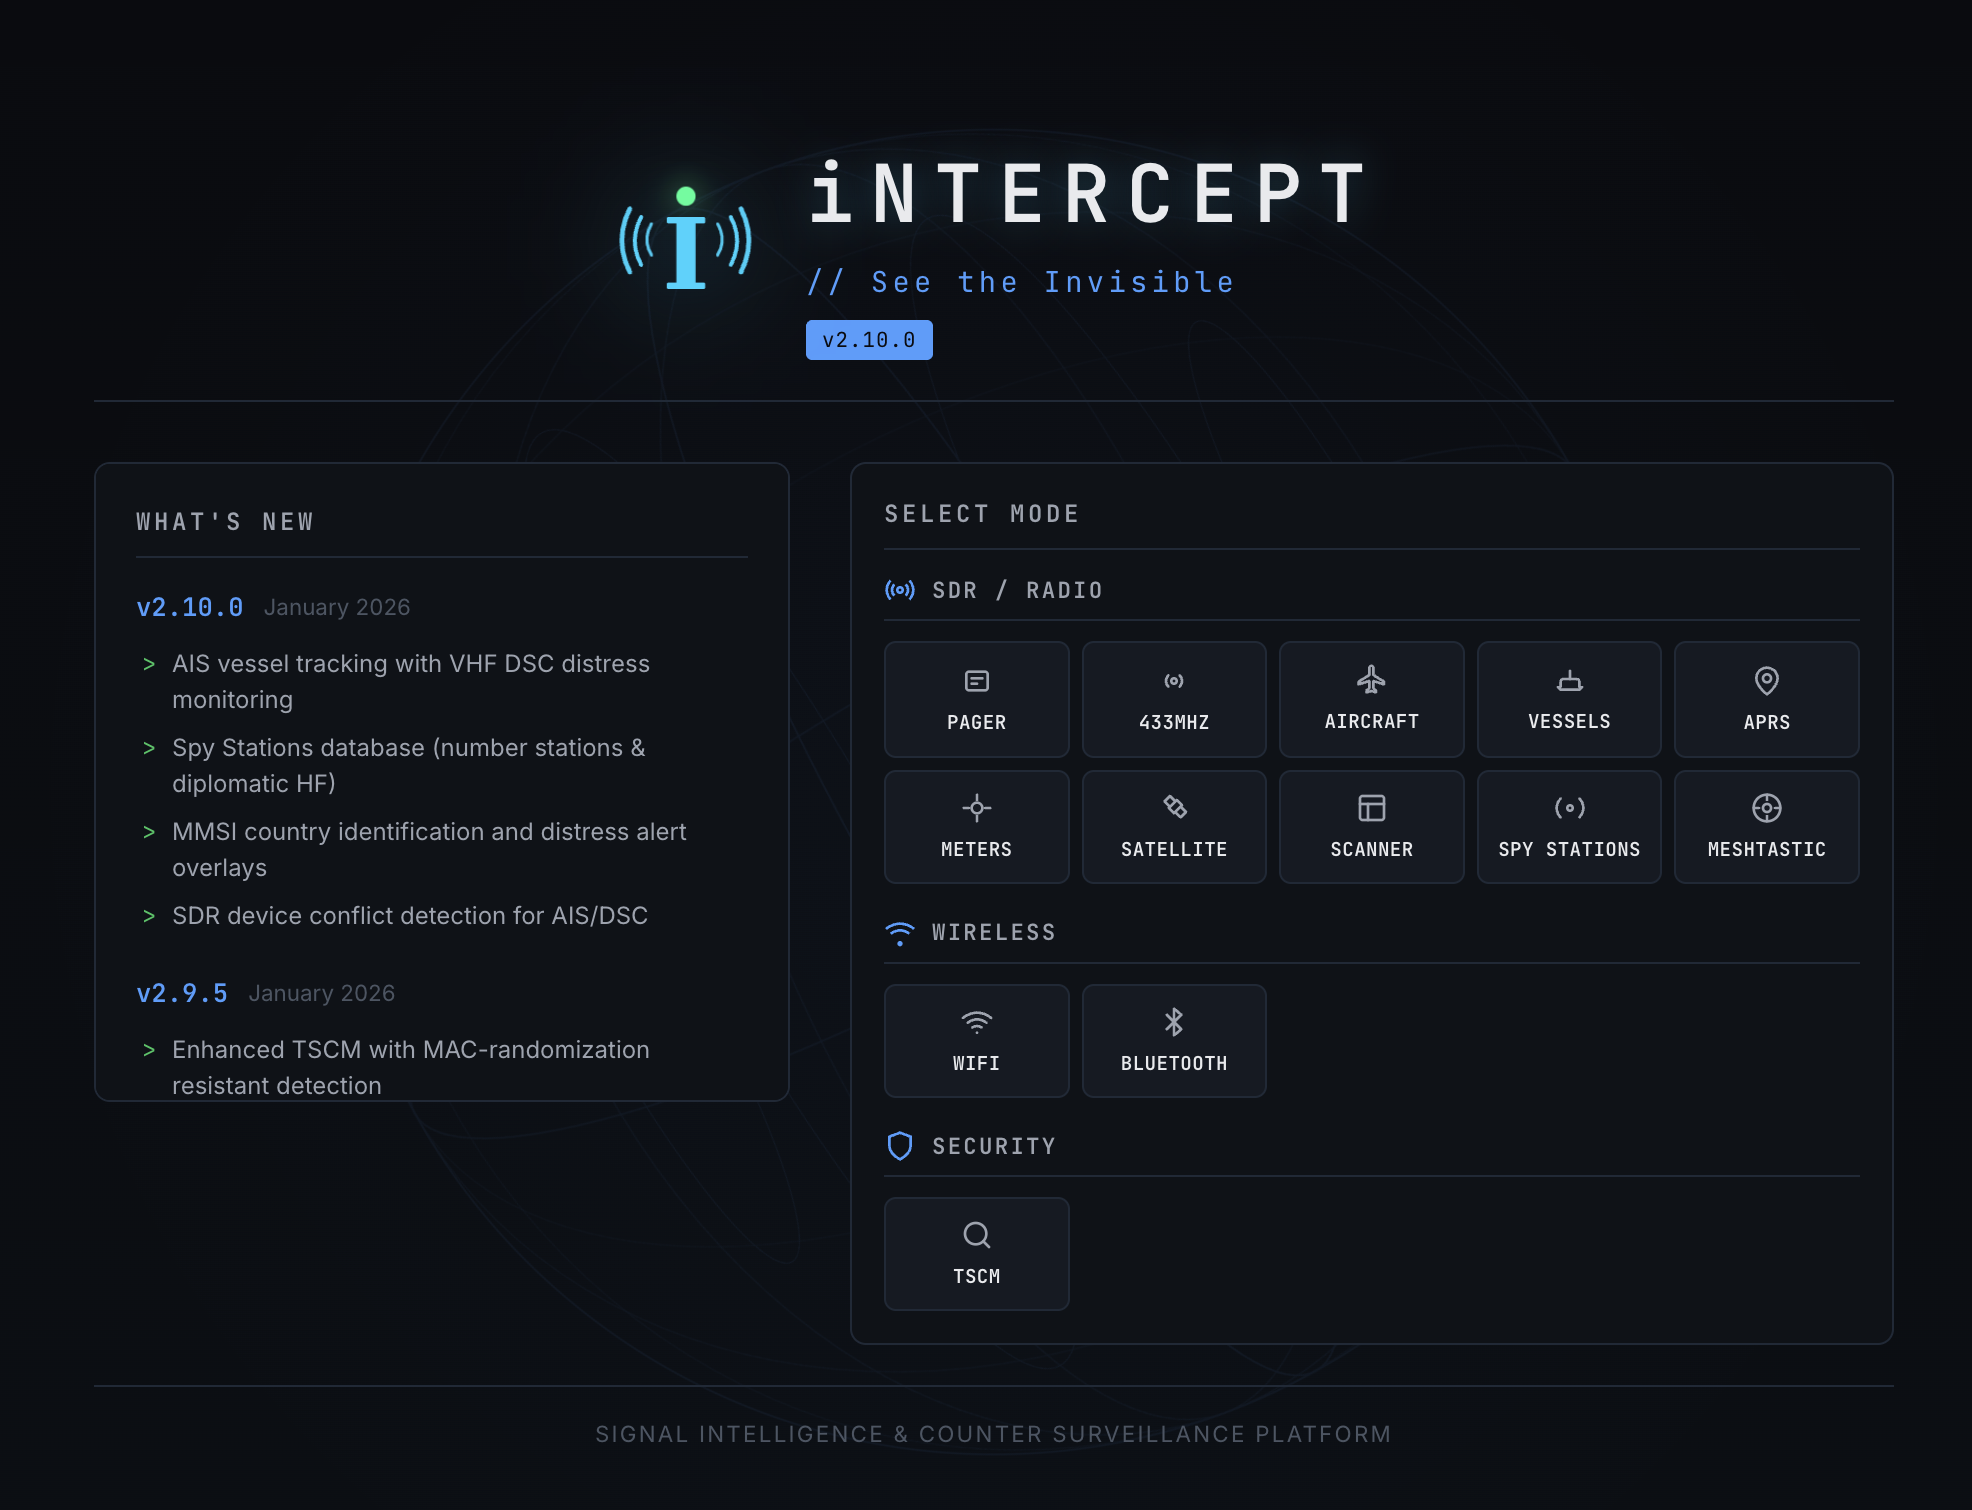Open Vessels AIS tracking mode
This screenshot has height=1510, width=1972.
(1568, 699)
